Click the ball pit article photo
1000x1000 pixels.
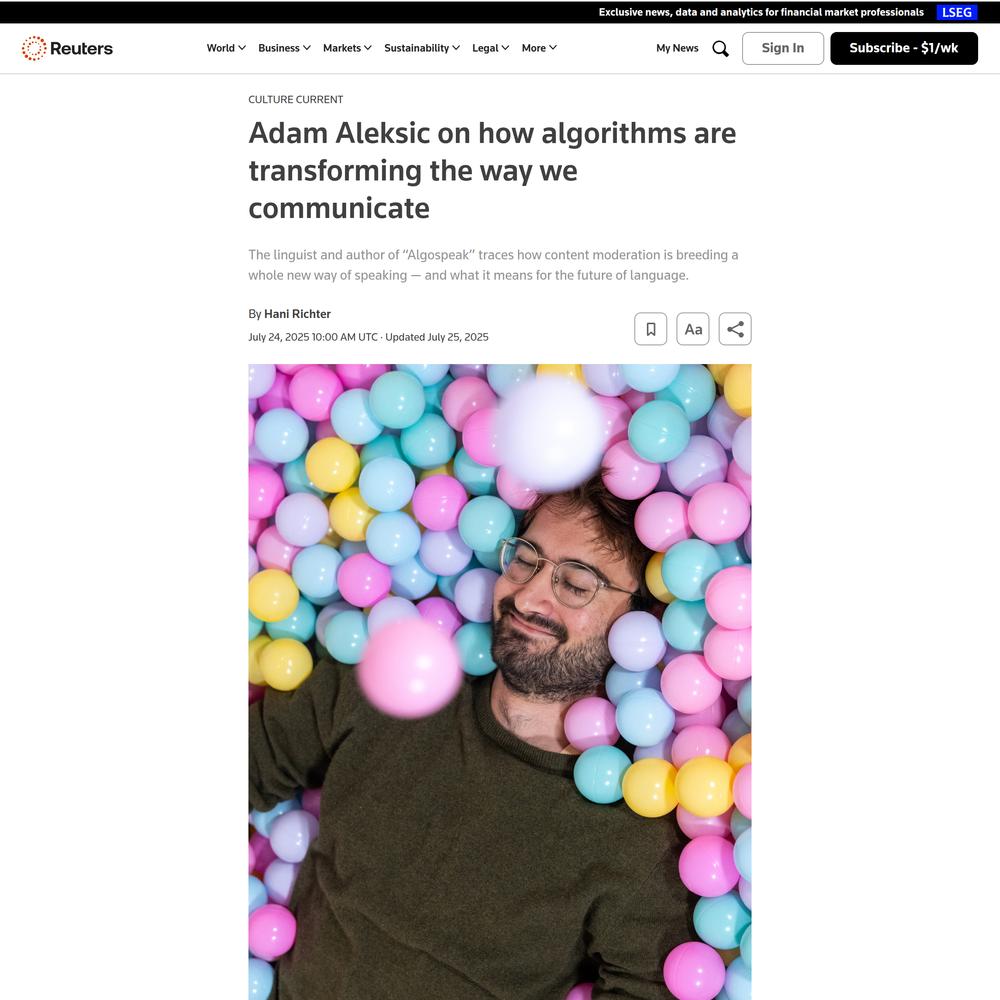(x=500, y=682)
